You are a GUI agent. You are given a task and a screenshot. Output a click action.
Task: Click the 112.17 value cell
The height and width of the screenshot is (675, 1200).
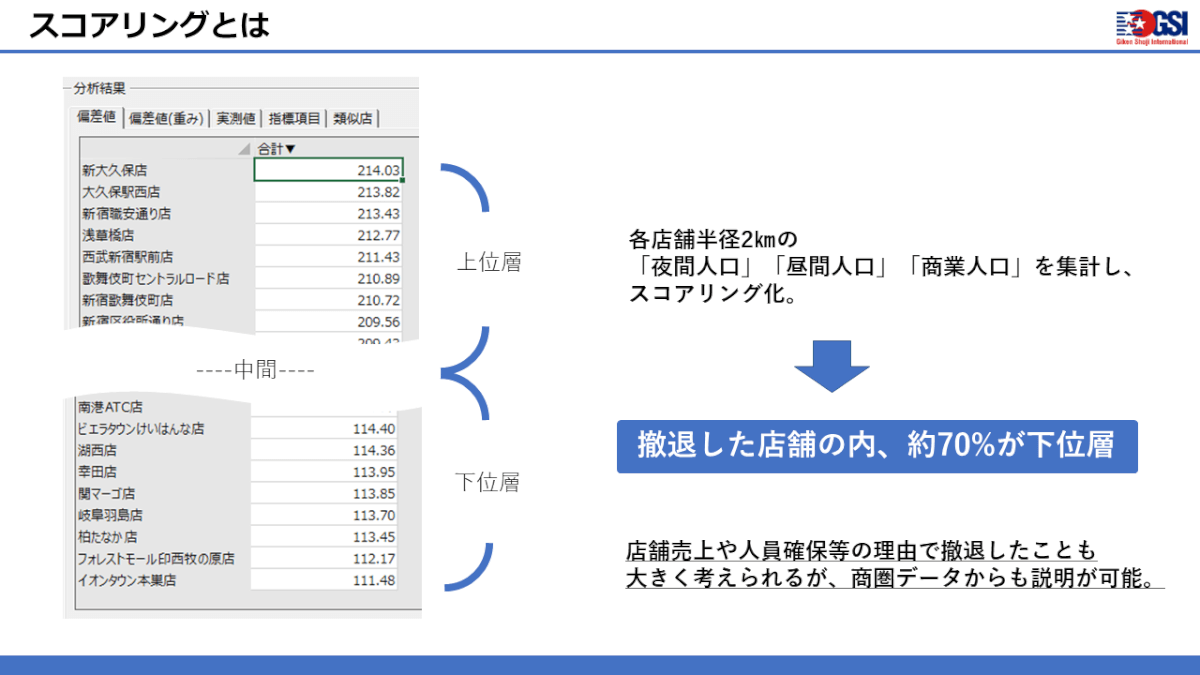click(325, 558)
